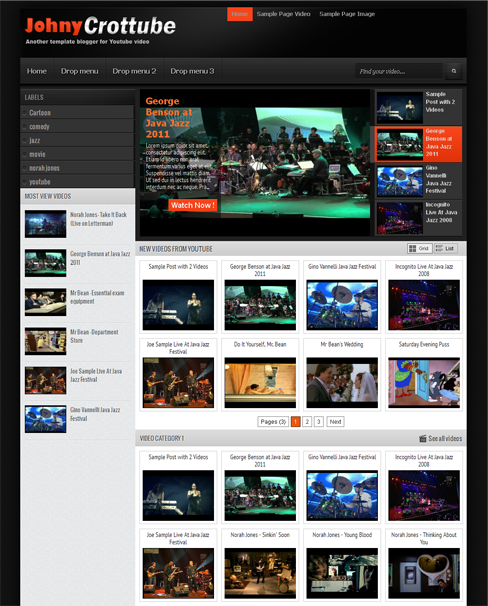The height and width of the screenshot is (606, 488).
Task: Open Incognito video in New Videos grid
Action: coord(424,297)
